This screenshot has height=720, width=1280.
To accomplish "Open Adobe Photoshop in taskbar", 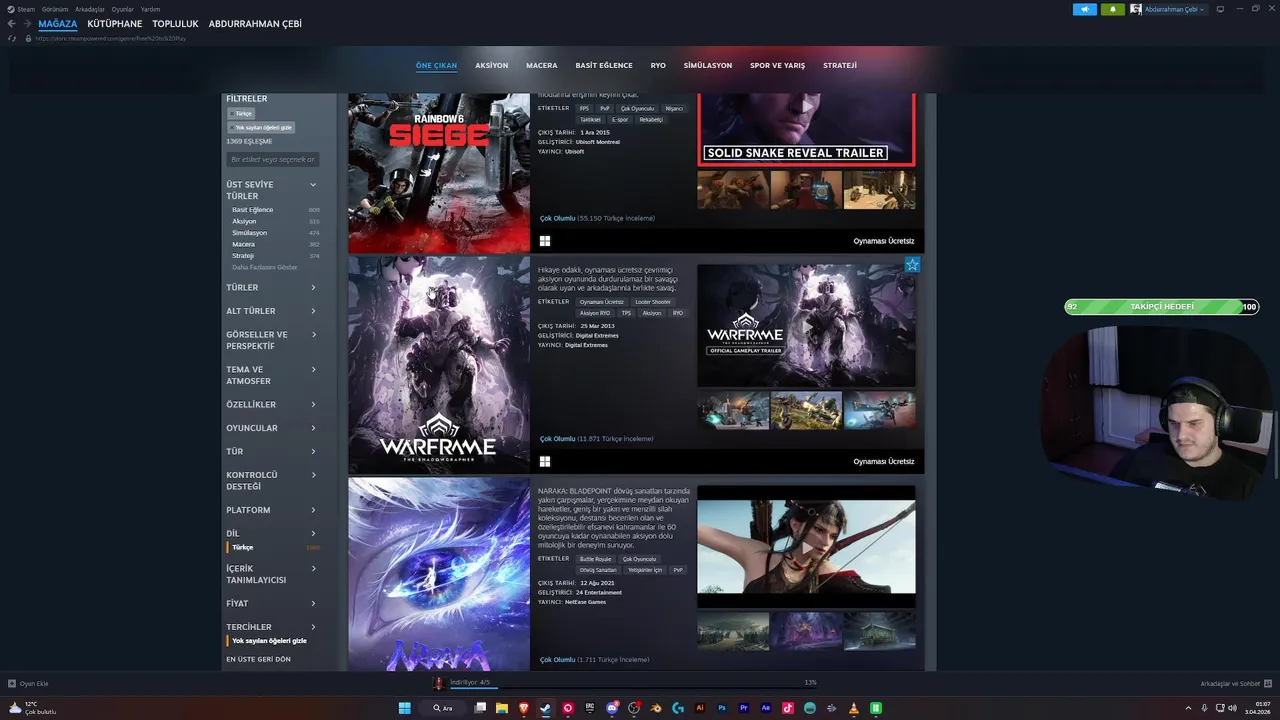I will coord(722,708).
